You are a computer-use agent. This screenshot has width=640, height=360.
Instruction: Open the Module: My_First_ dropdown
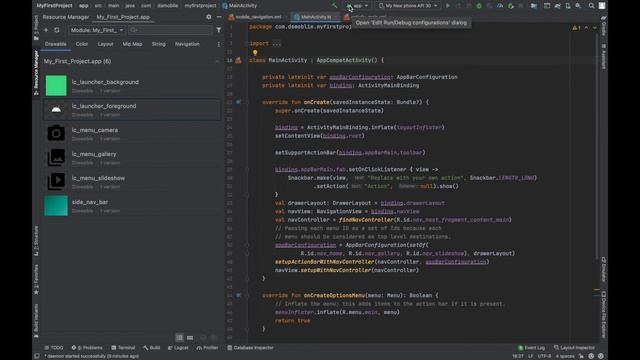[x=96, y=30]
